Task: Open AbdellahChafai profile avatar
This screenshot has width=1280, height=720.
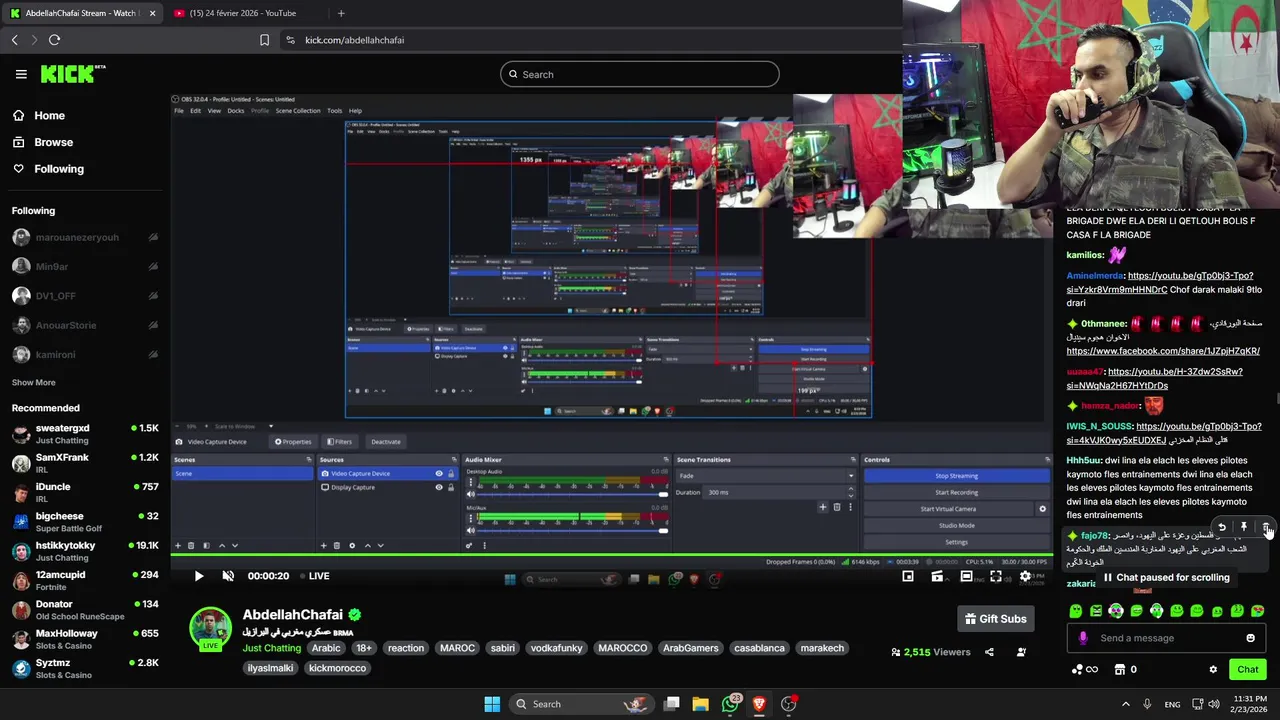Action: (x=211, y=628)
